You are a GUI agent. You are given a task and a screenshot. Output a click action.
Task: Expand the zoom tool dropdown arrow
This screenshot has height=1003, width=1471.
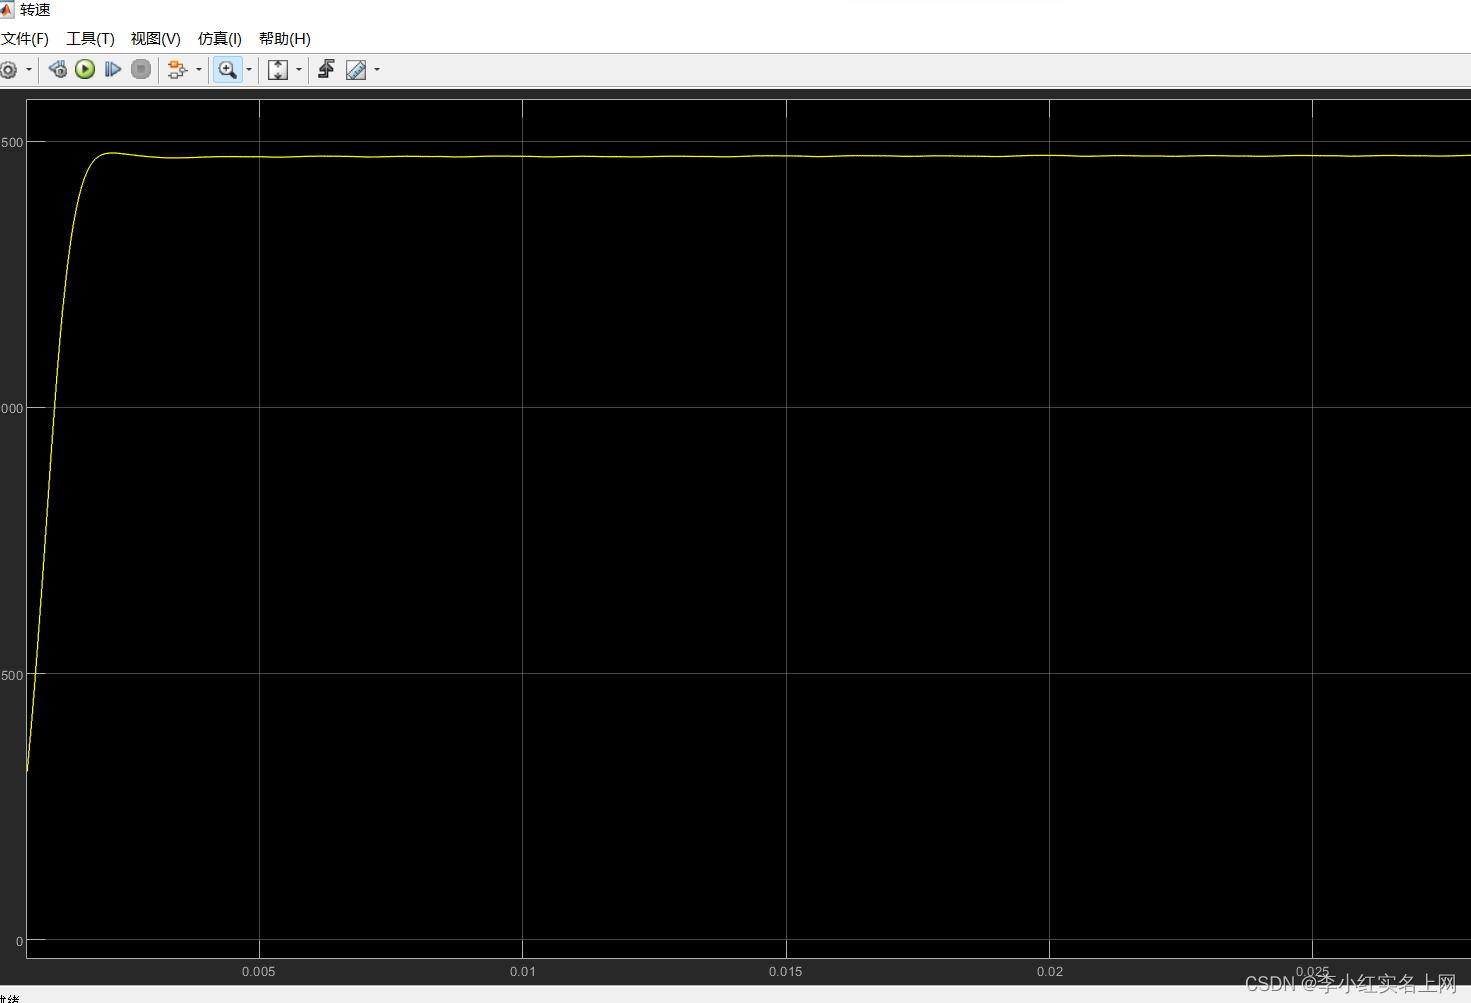(249, 70)
